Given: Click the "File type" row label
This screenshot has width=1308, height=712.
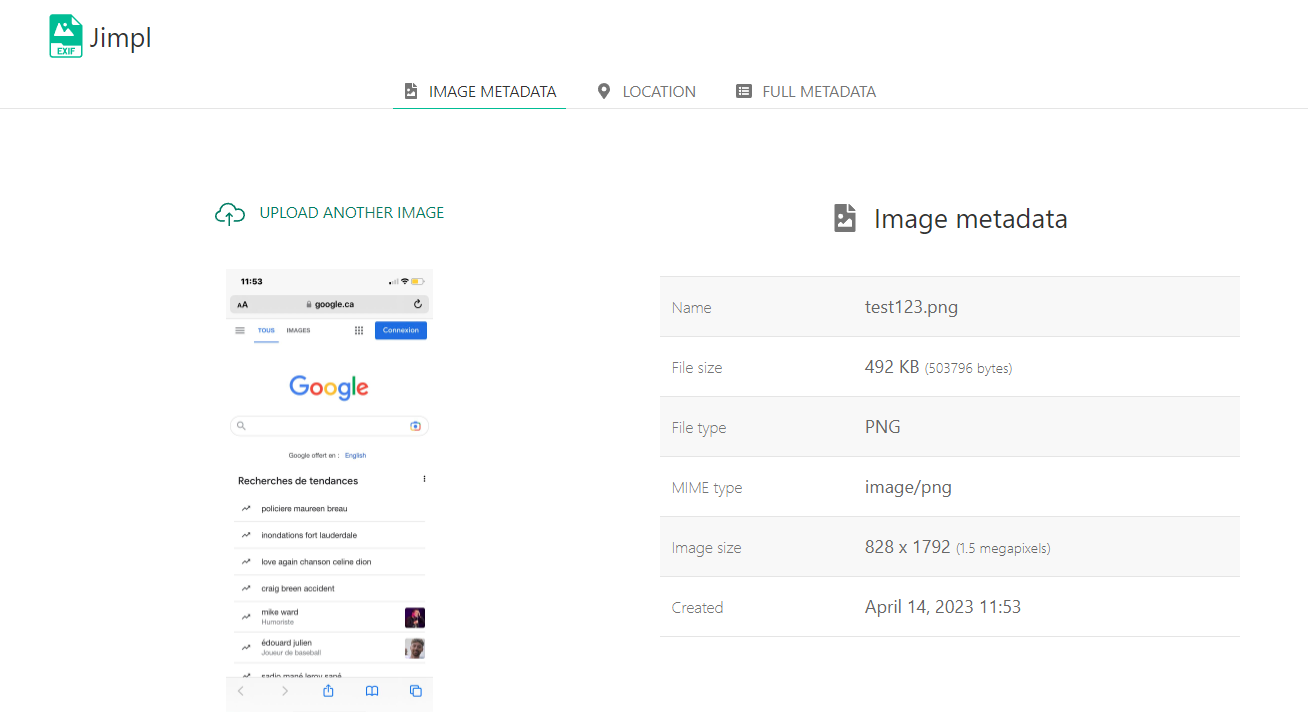Looking at the screenshot, I should [x=699, y=428].
